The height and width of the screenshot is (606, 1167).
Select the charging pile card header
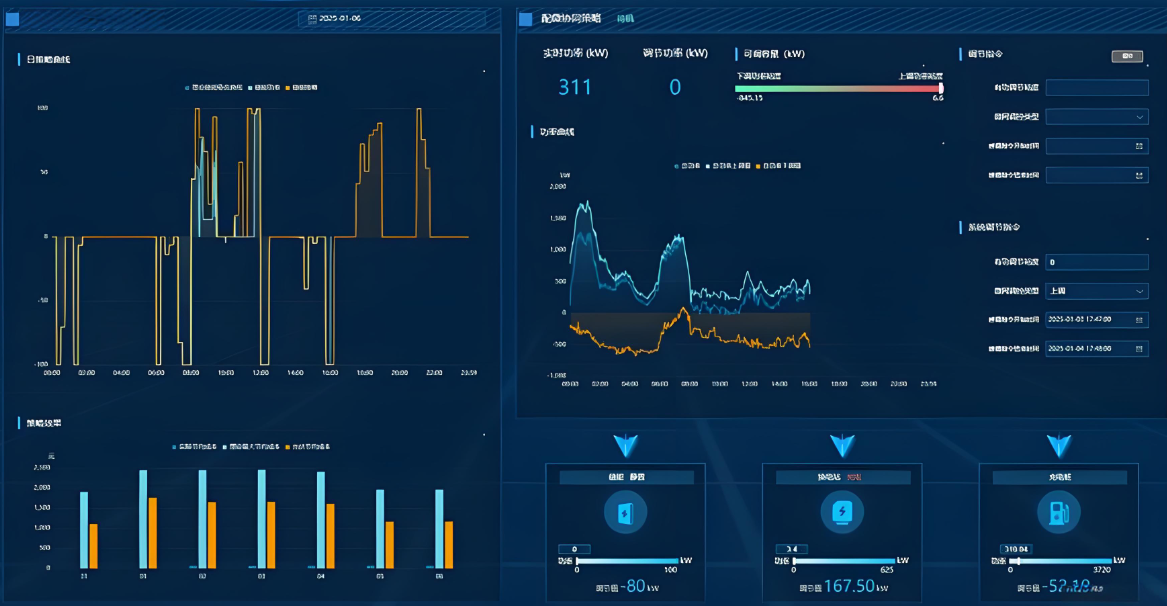1058,478
